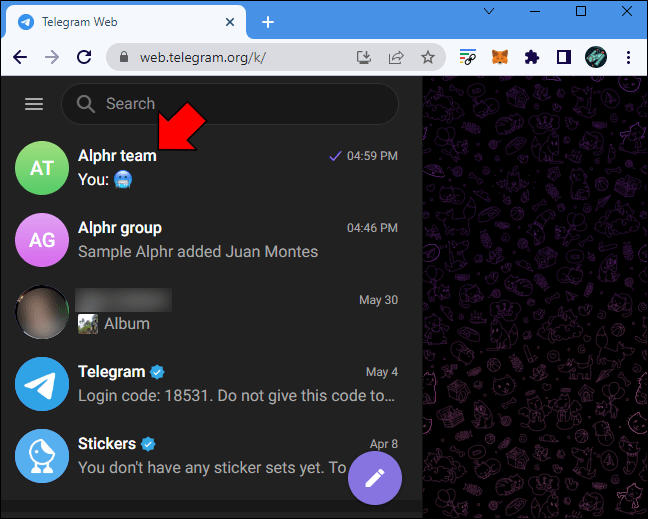Open the Chrome three-dot menu
The width and height of the screenshot is (648, 519).
coord(628,57)
